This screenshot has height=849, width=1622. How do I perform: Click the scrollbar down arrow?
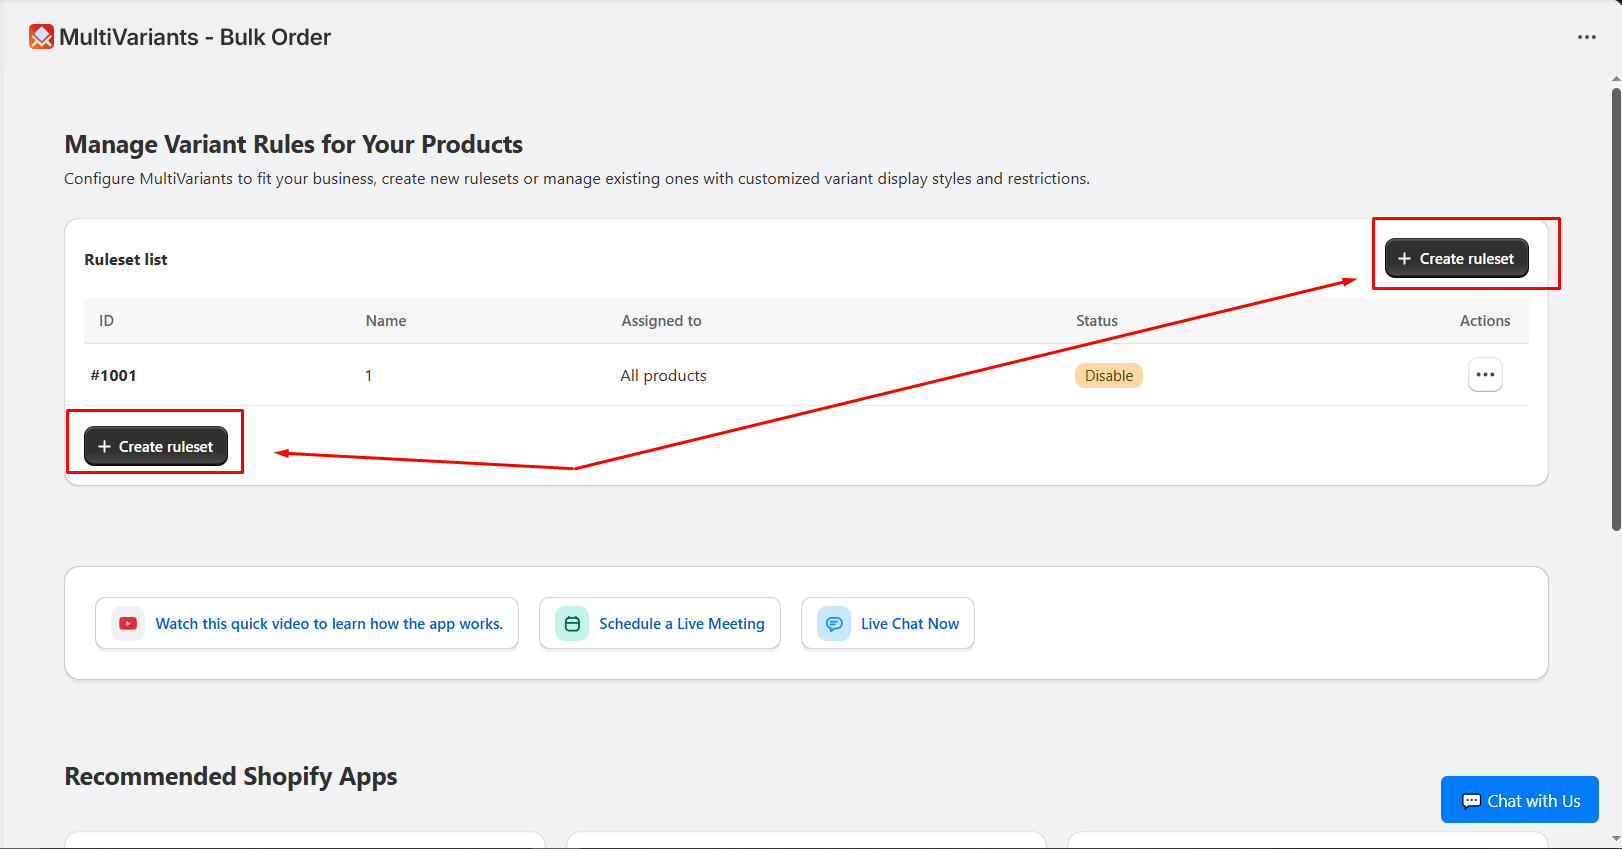pos(1616,839)
